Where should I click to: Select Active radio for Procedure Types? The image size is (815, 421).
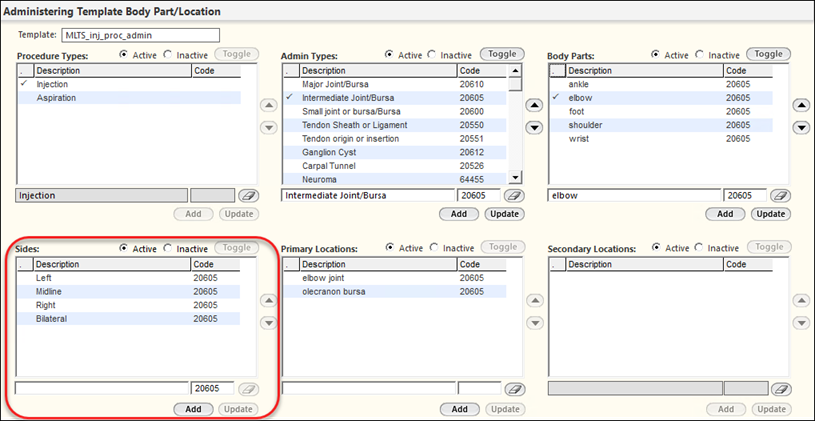click(123, 55)
